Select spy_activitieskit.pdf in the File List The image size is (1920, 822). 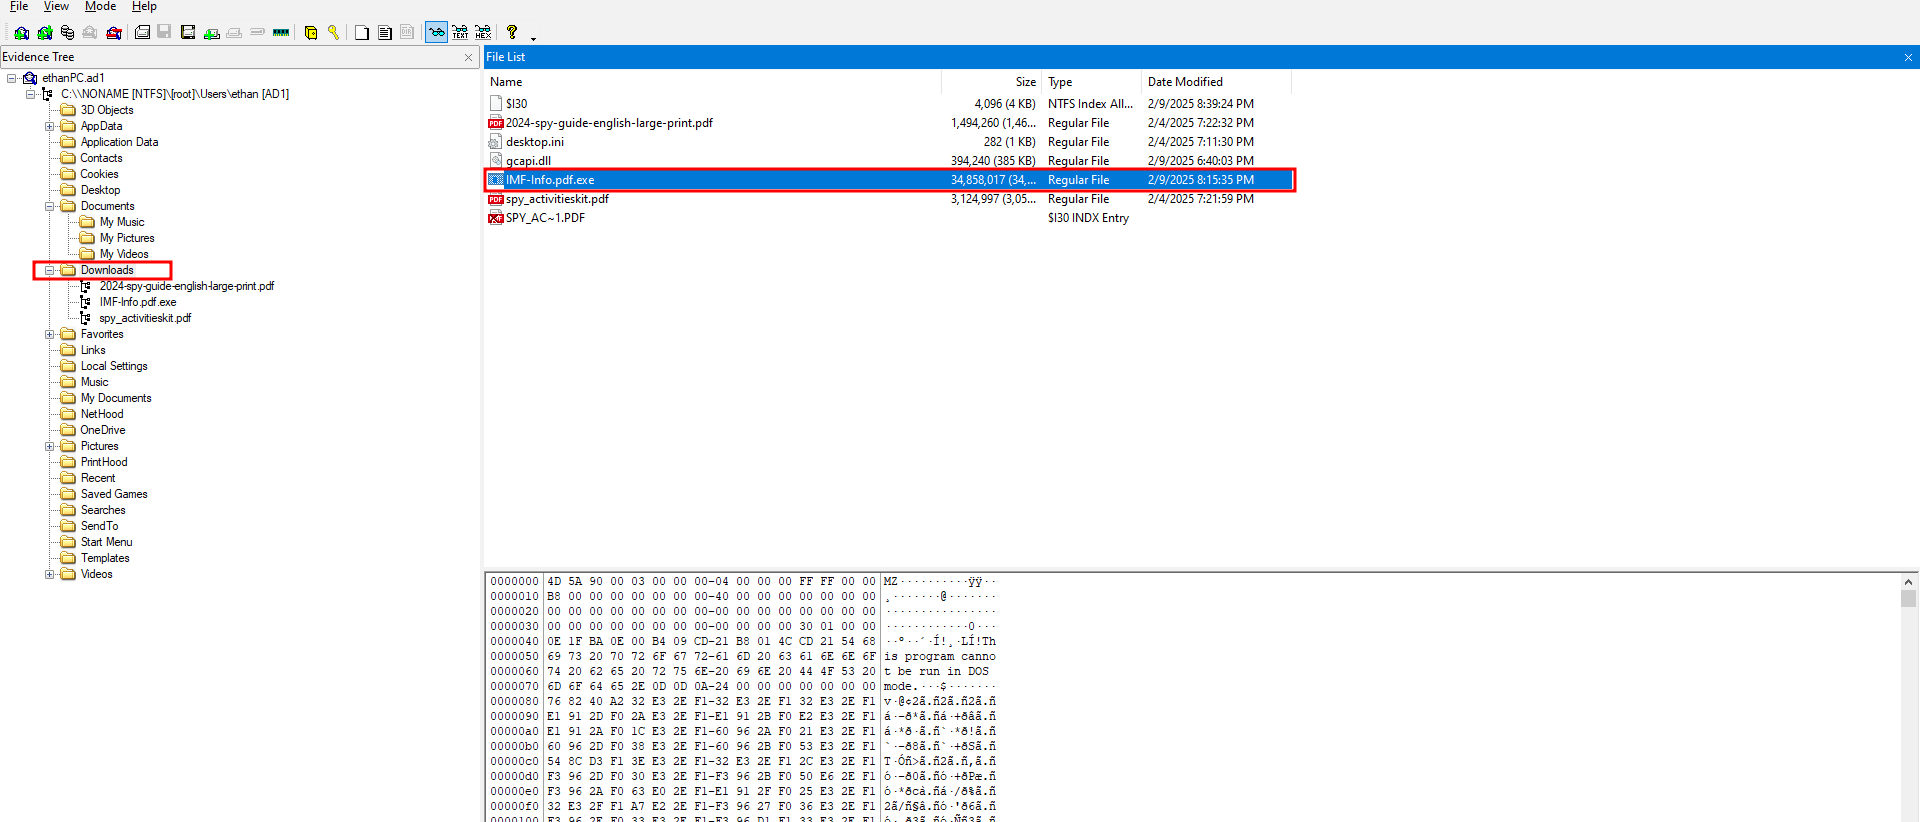coord(557,199)
